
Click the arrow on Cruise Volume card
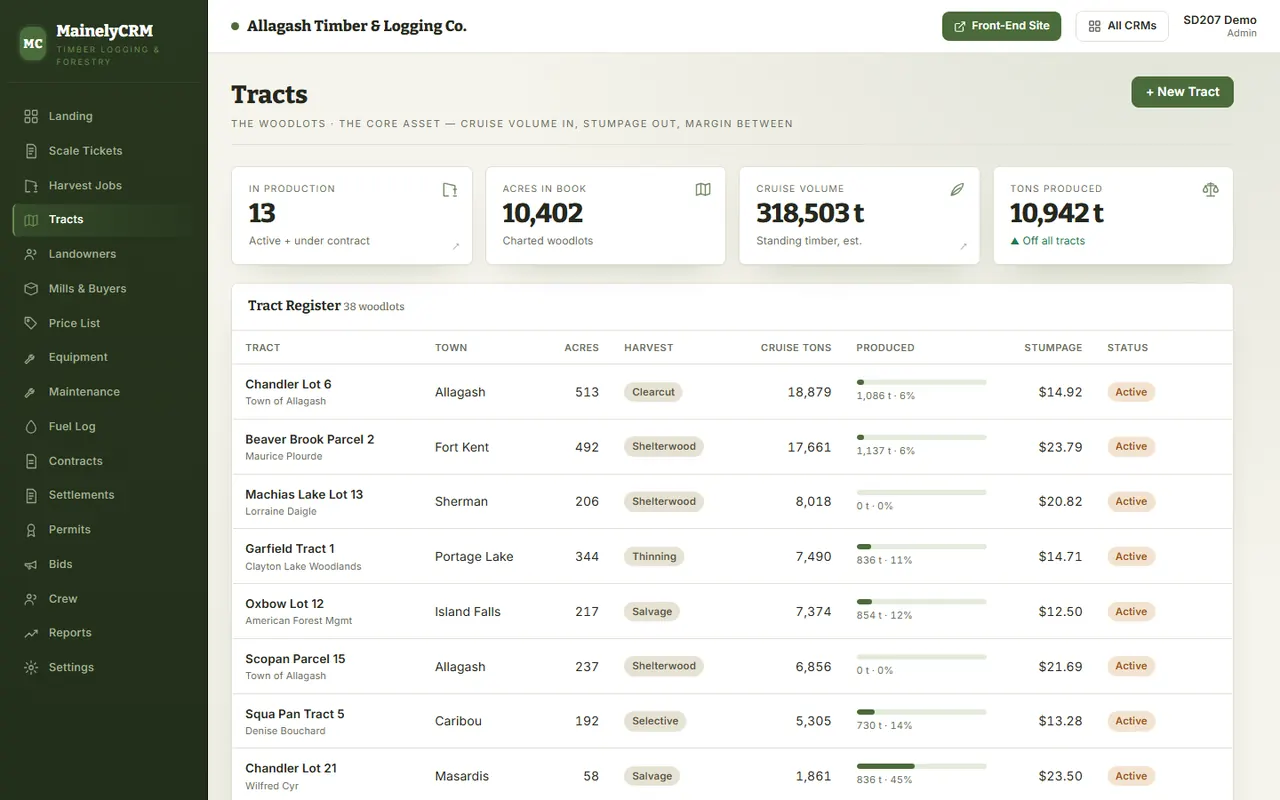tap(964, 246)
